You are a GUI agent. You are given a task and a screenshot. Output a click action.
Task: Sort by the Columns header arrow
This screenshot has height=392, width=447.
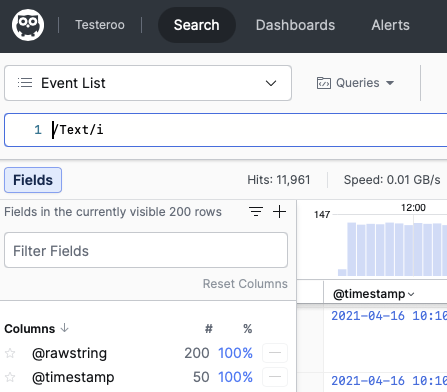coord(64,328)
